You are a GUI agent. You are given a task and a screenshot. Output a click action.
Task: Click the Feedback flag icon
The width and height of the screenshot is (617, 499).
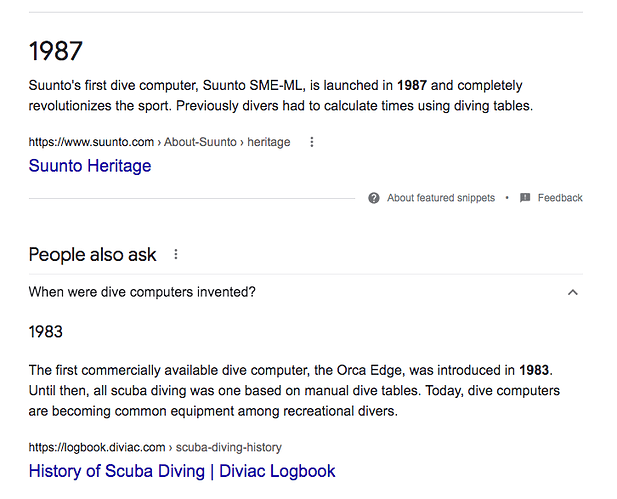click(525, 198)
